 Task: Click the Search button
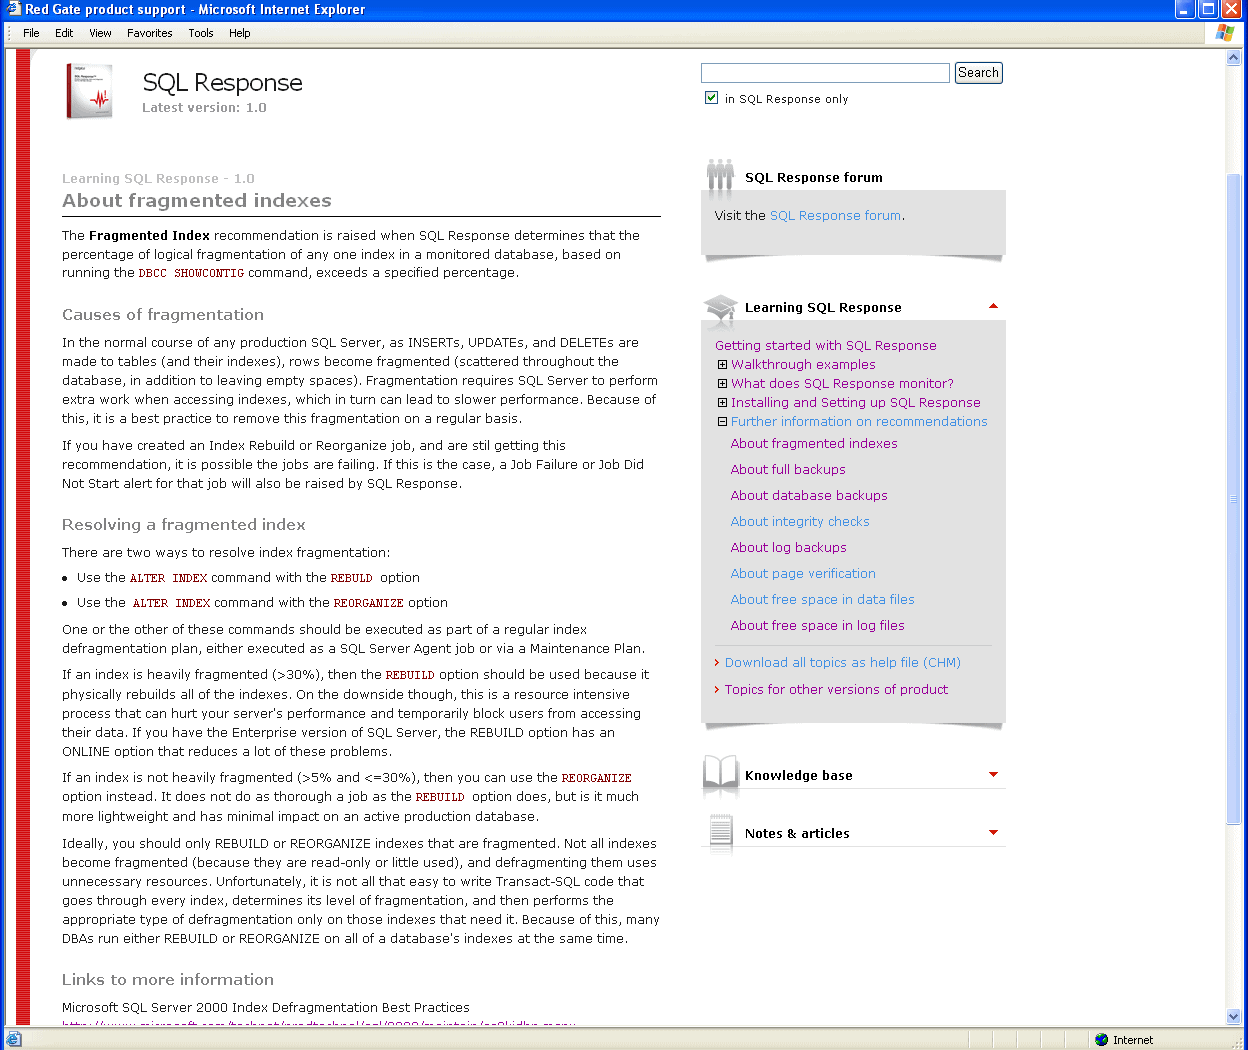pyautogui.click(x=978, y=73)
